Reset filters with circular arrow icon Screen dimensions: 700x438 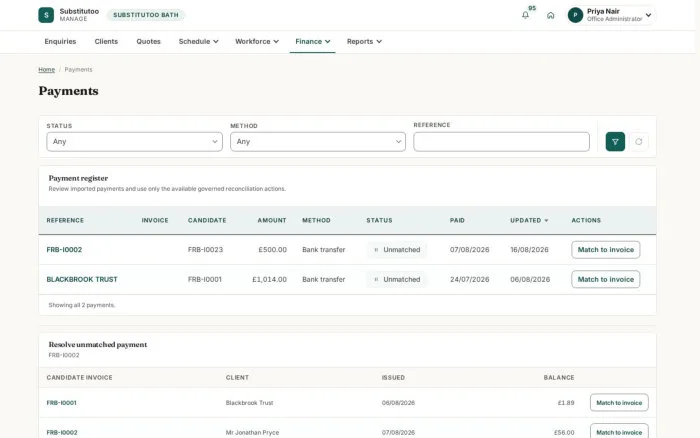(x=639, y=142)
